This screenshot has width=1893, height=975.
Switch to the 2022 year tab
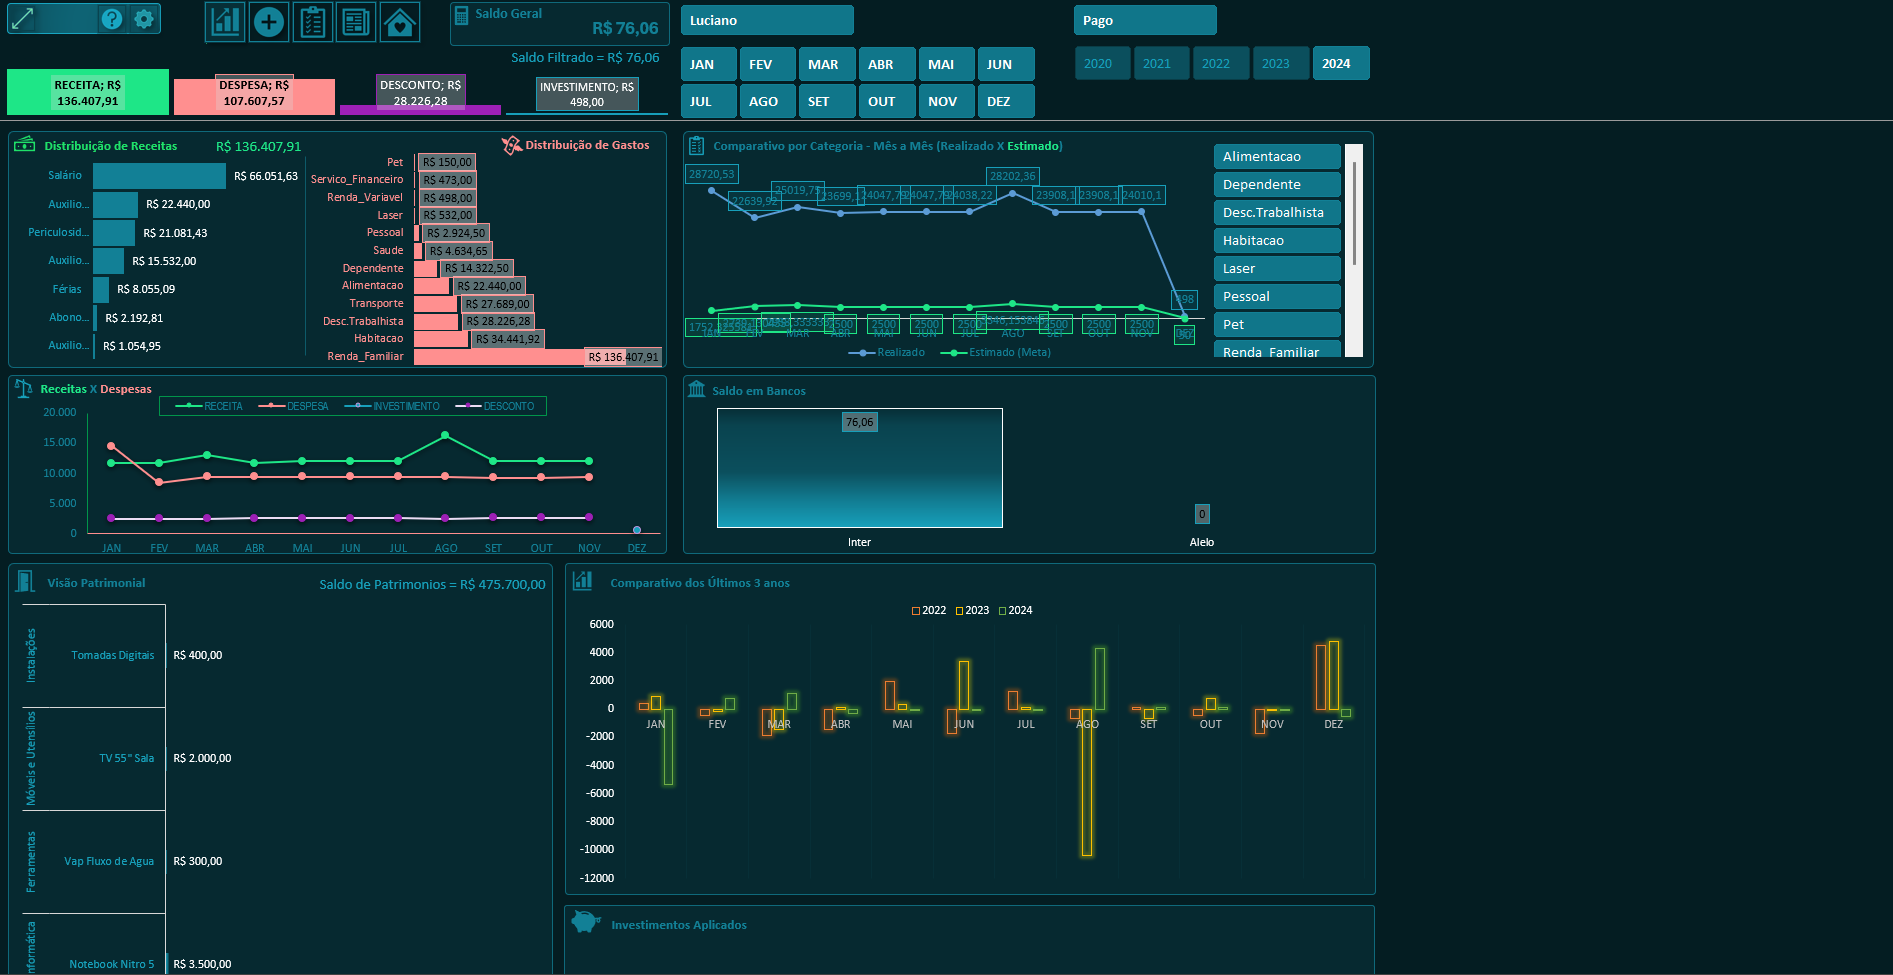click(1220, 62)
